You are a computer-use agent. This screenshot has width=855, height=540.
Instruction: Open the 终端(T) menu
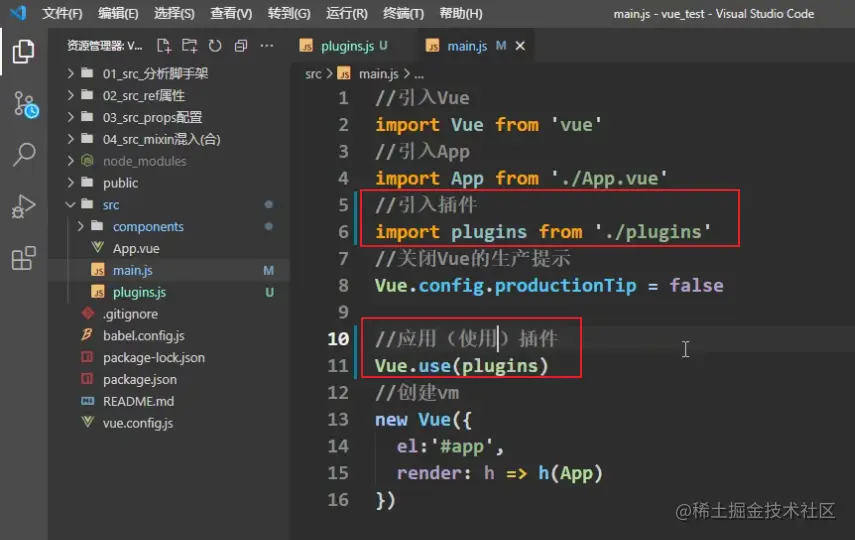pos(403,13)
